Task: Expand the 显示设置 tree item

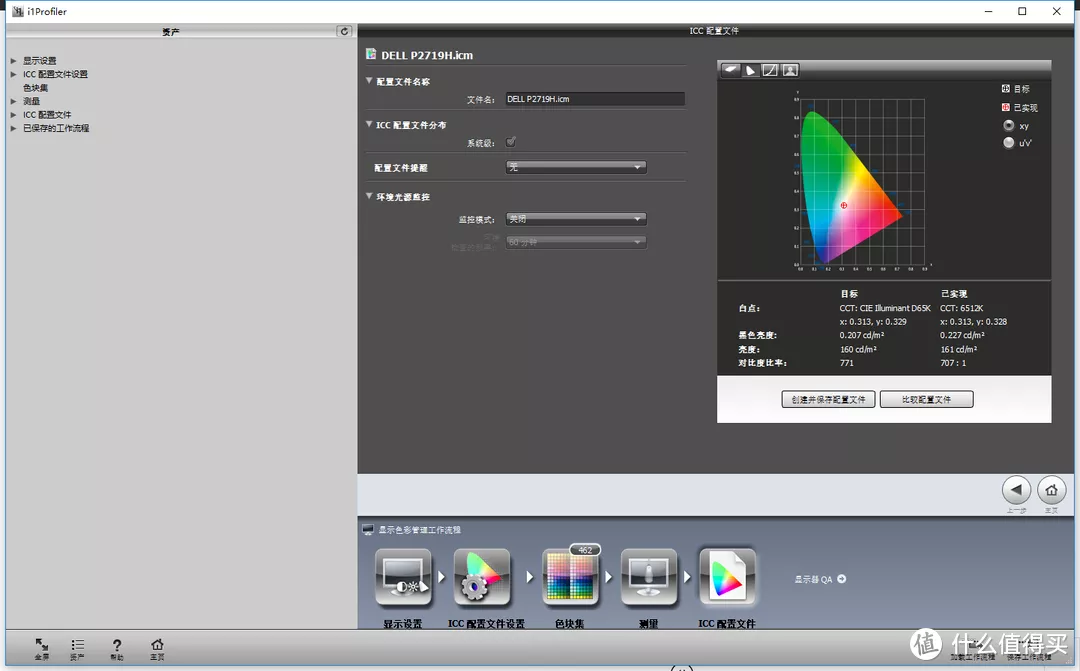Action: 13,61
